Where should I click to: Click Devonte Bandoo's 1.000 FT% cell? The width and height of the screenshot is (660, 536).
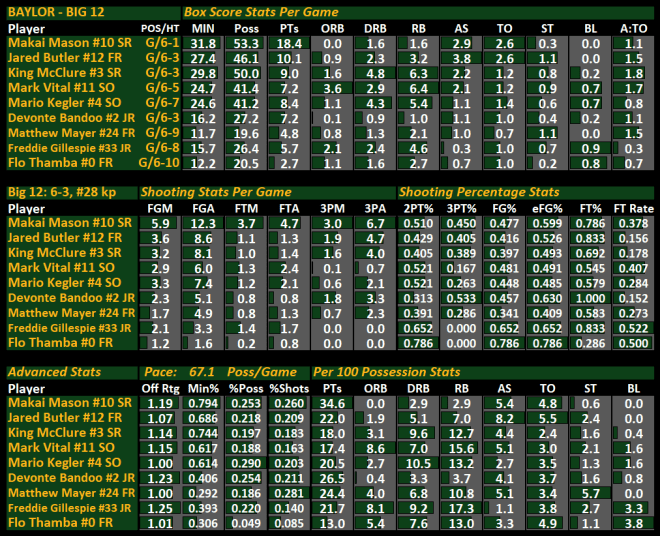pos(590,299)
